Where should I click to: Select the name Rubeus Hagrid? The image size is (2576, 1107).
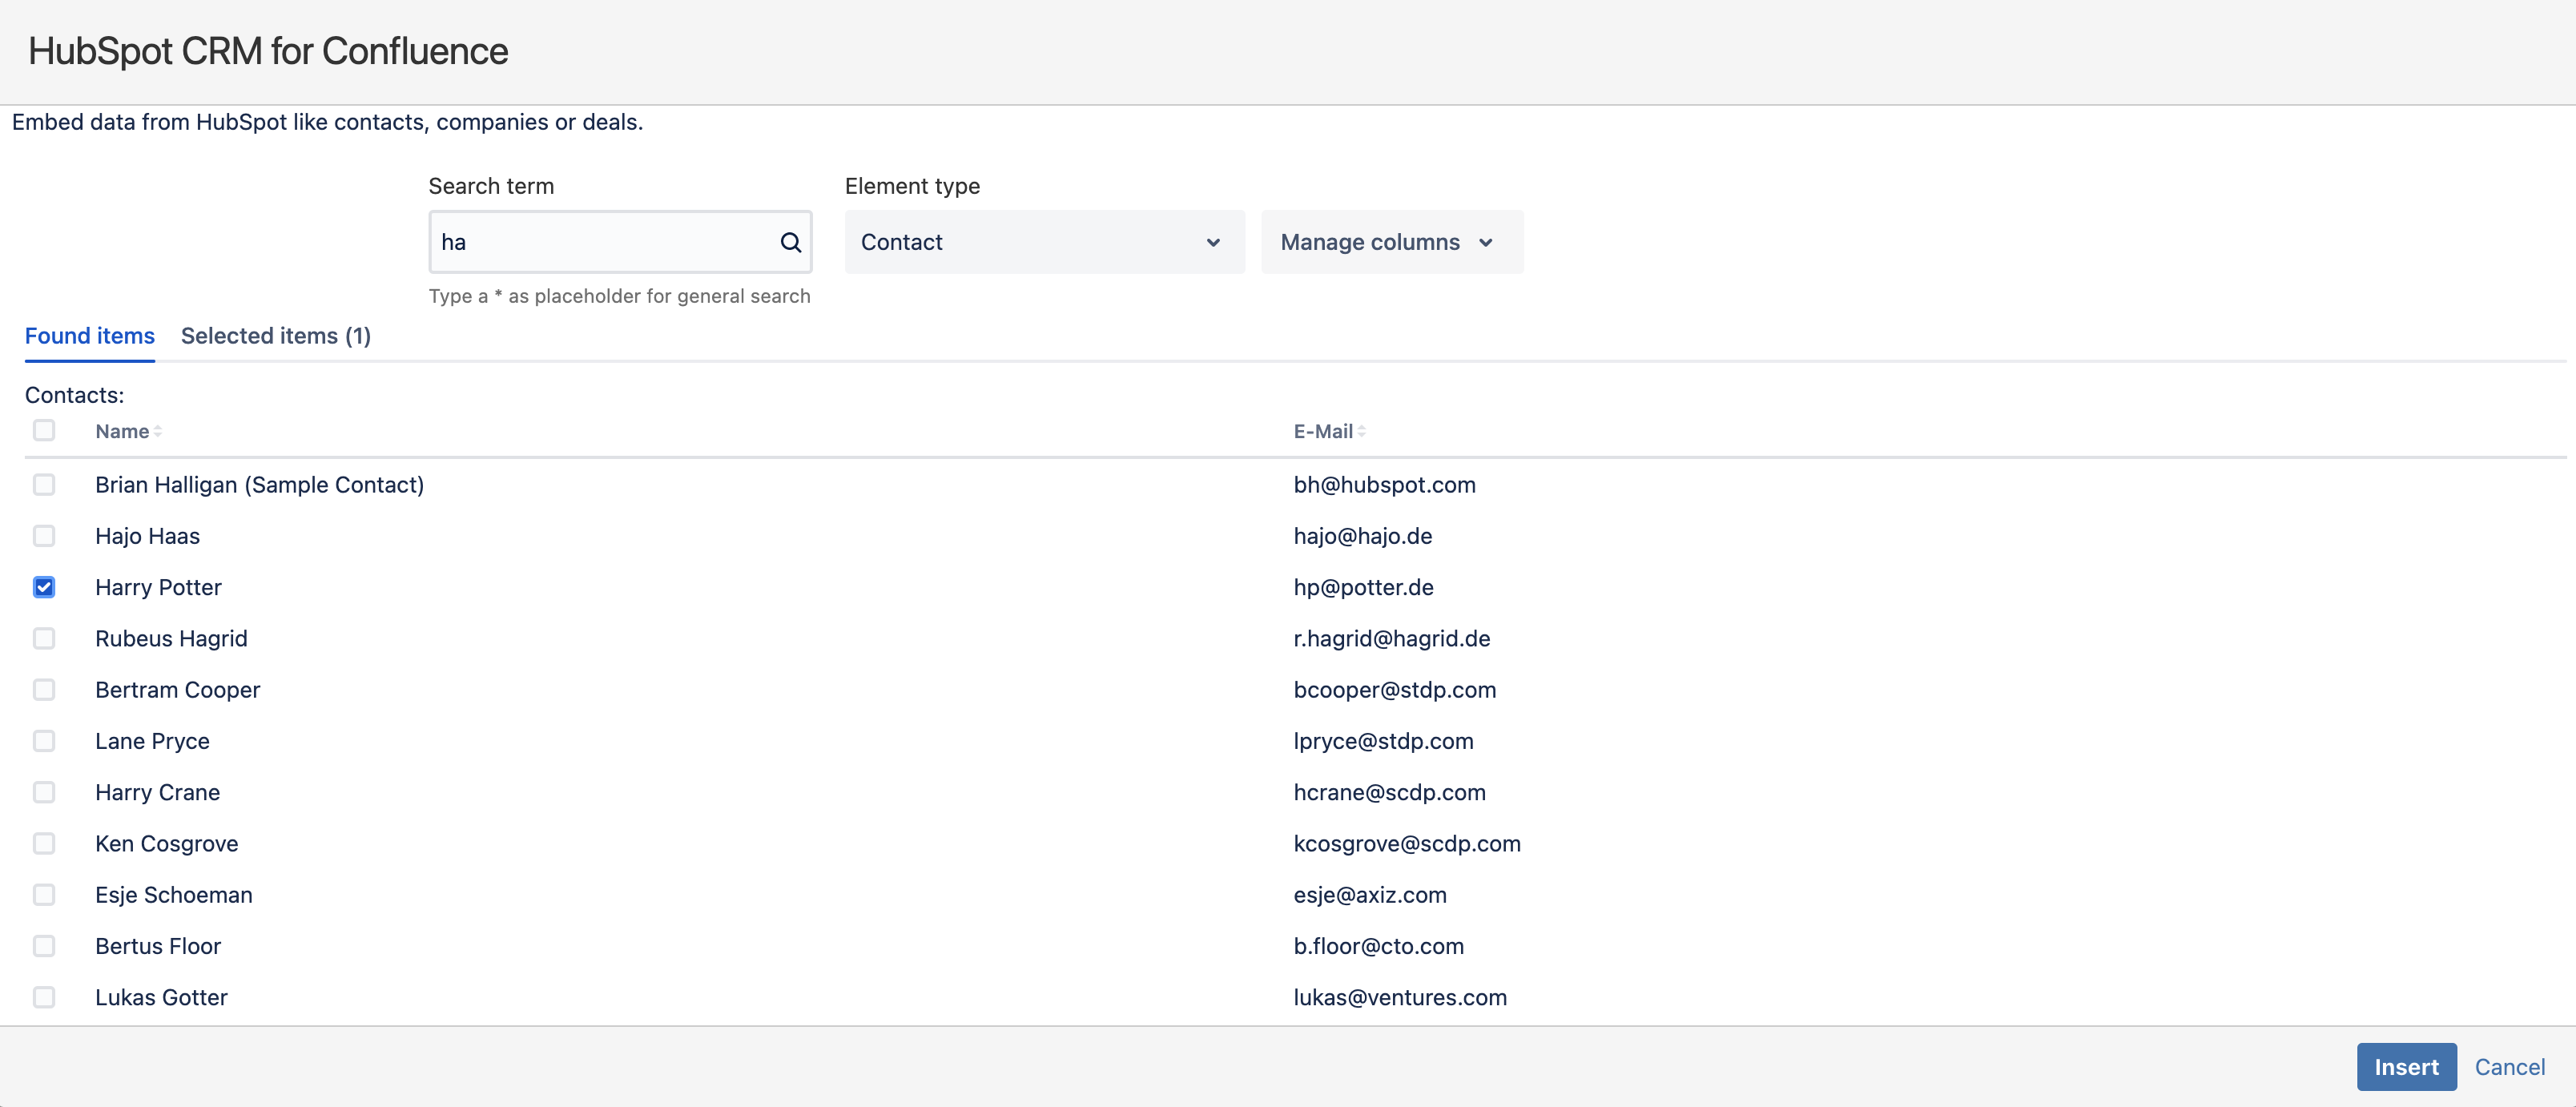pos(171,639)
